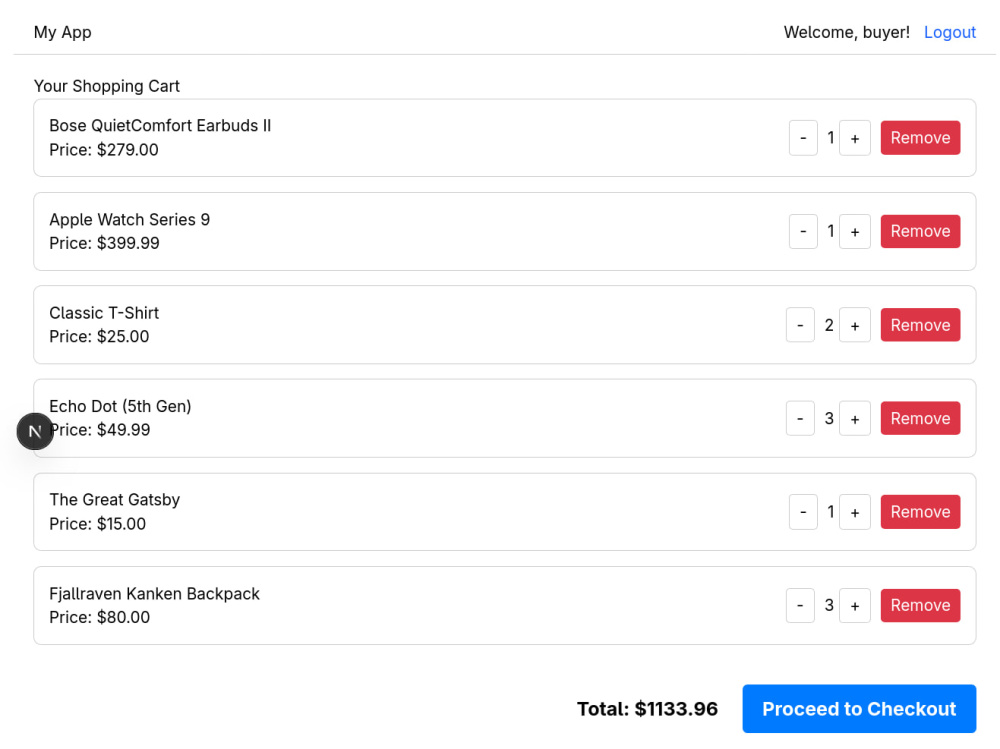Viewport: 1000px width, 749px height.
Task: Log out via the Logout link
Action: (x=950, y=33)
